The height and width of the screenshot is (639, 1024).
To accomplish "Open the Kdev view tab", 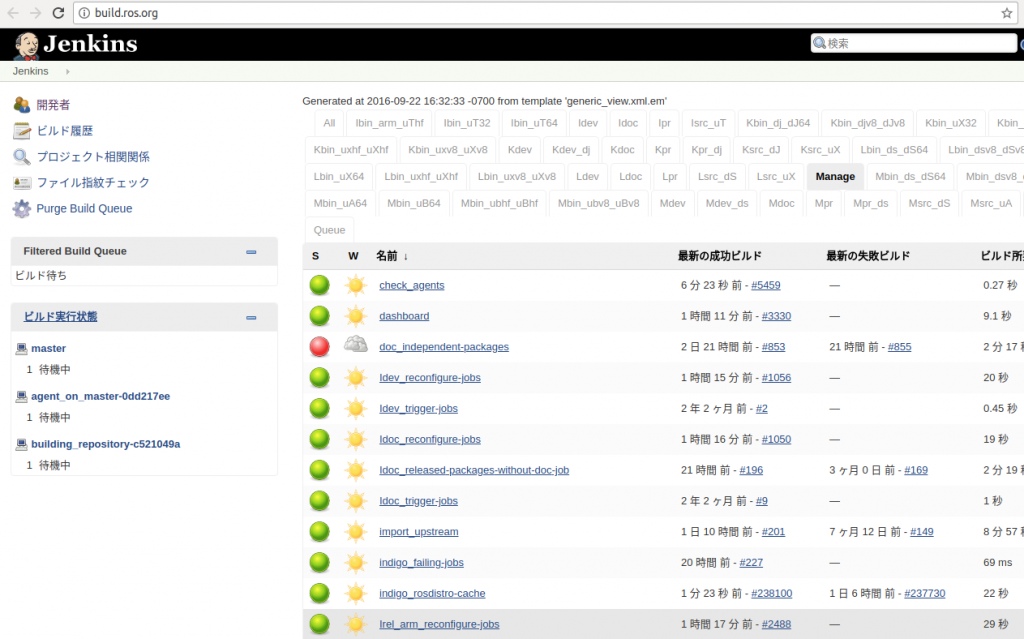I will (519, 150).
